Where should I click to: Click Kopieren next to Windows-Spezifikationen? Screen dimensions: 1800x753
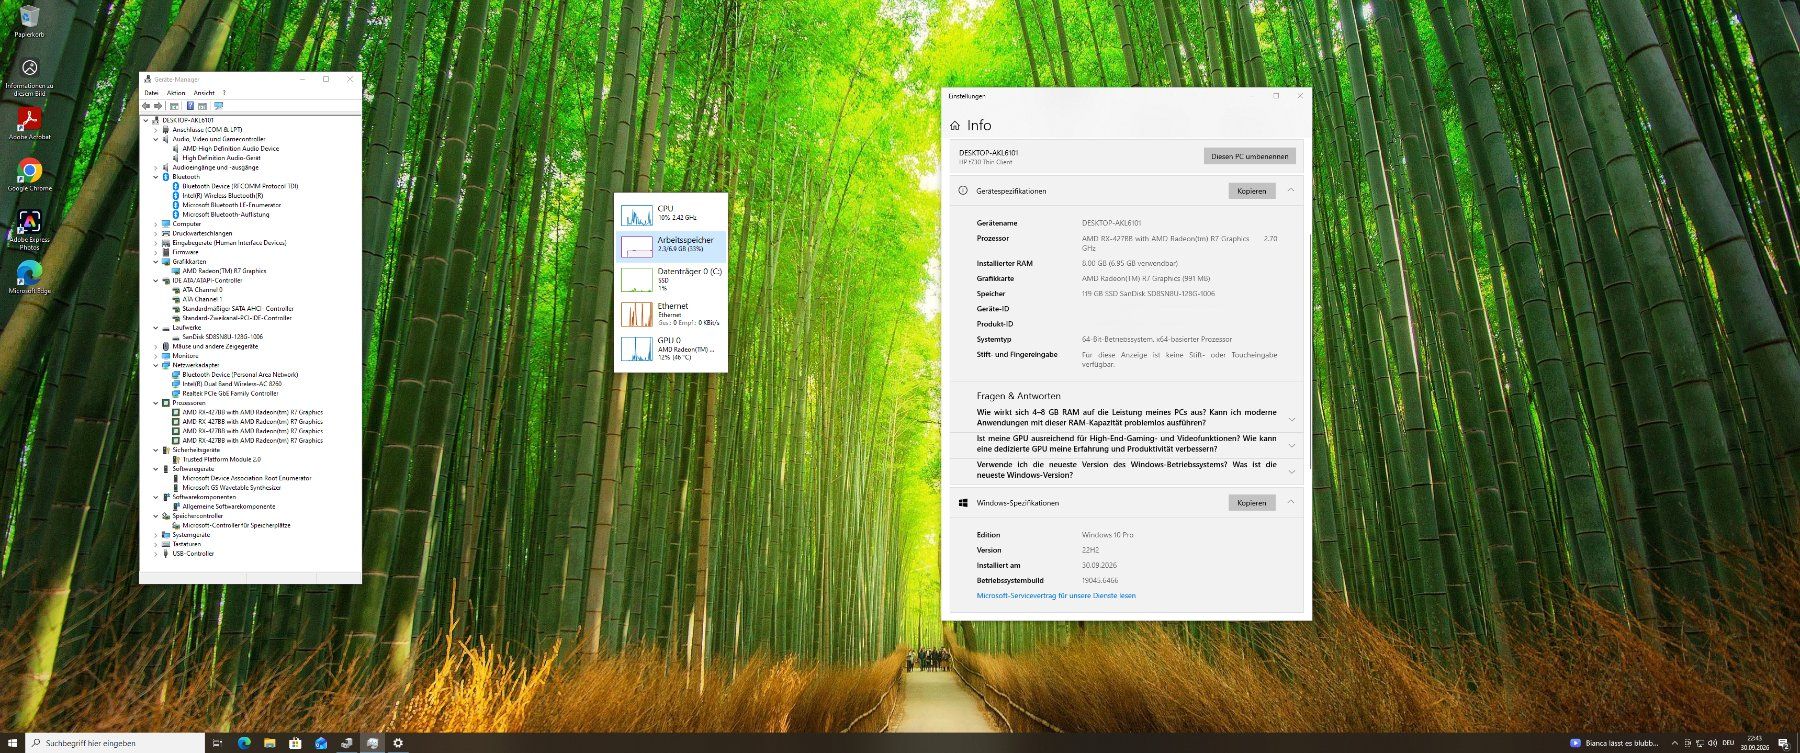1251,502
